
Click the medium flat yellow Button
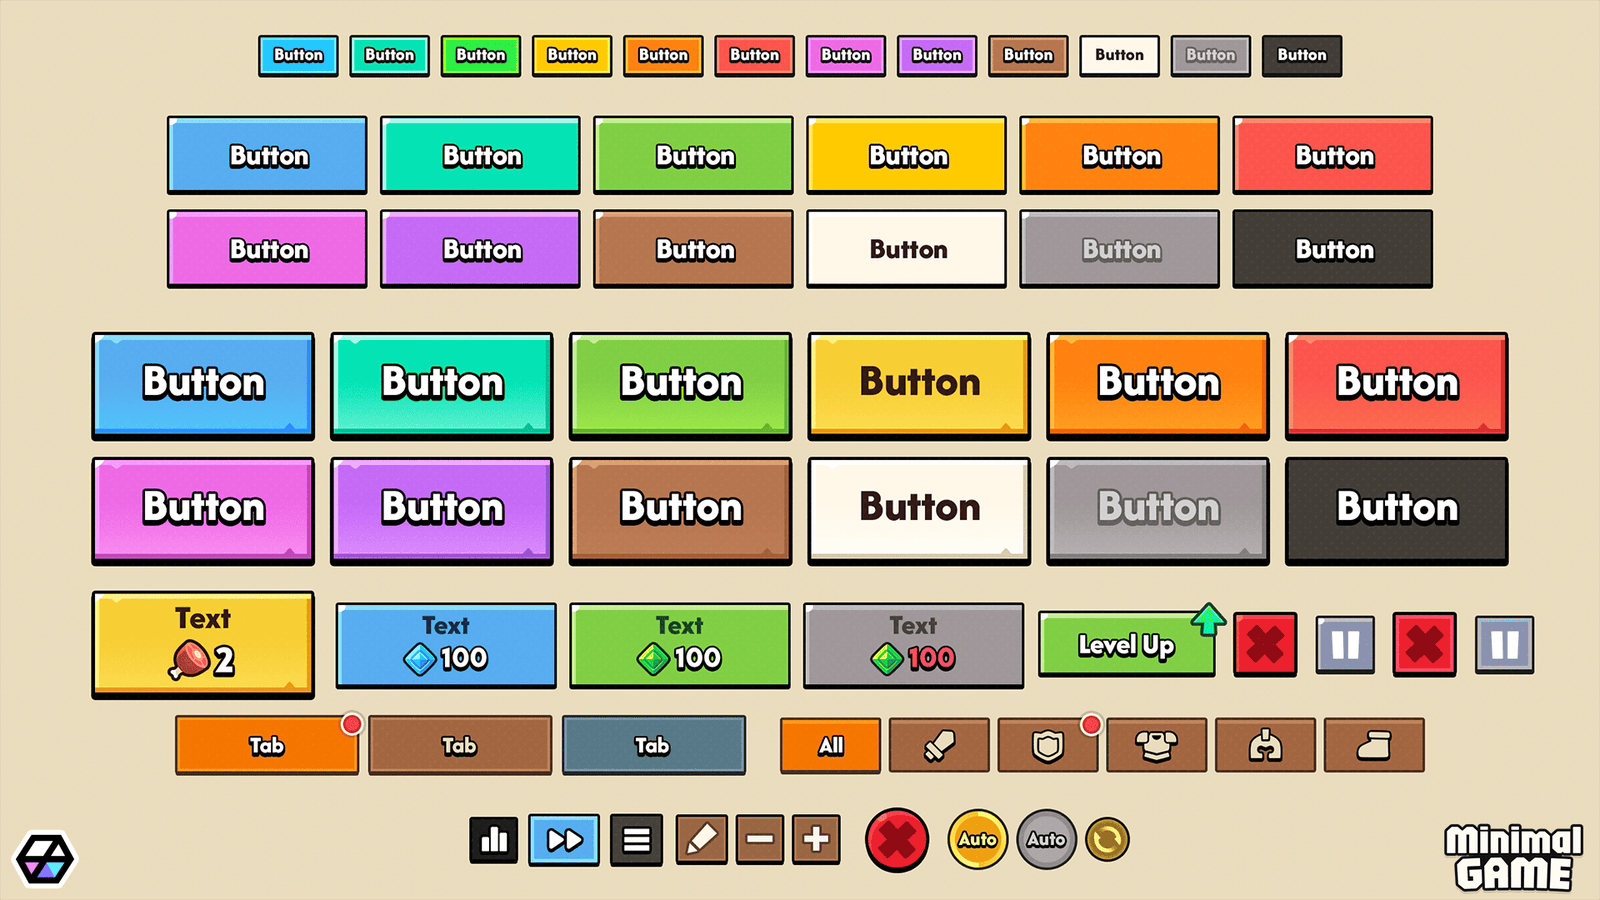coord(907,155)
